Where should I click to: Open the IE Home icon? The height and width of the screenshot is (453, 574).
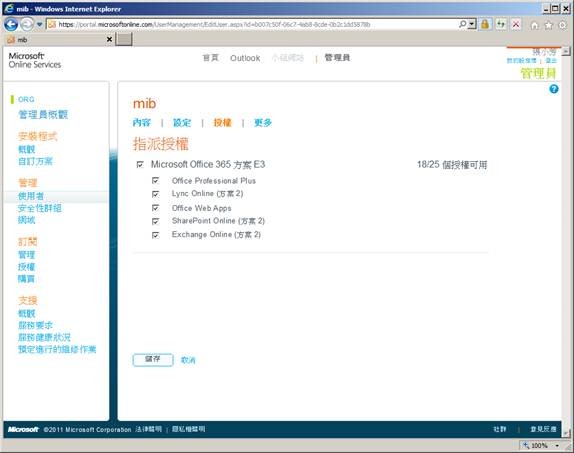[x=535, y=25]
